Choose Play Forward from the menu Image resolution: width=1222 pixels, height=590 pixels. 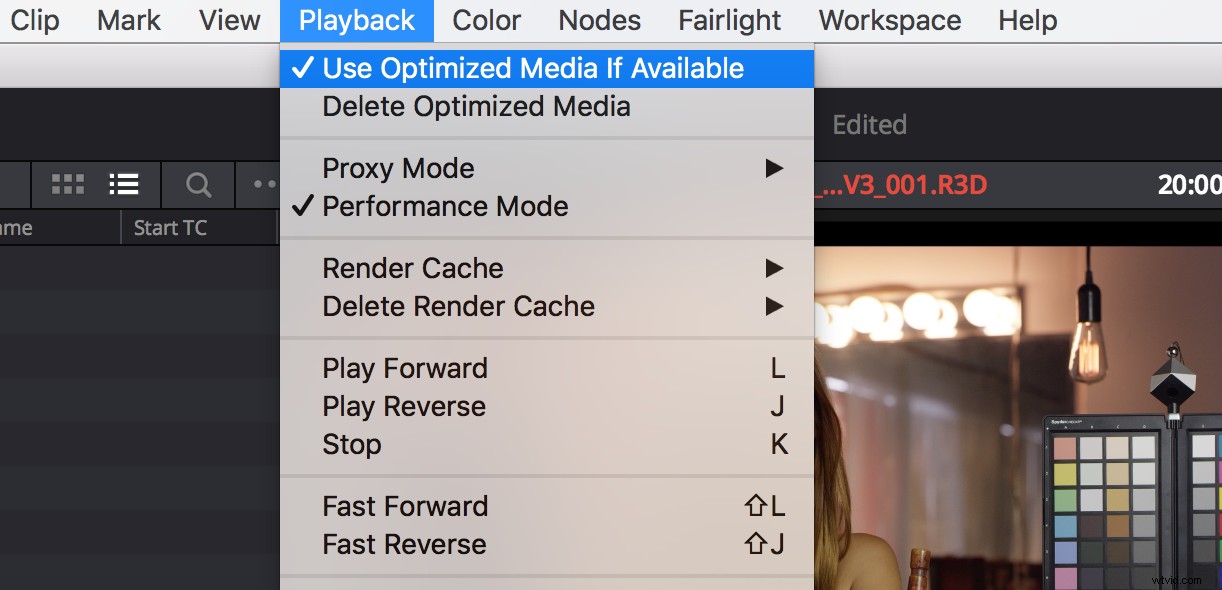[x=405, y=368]
